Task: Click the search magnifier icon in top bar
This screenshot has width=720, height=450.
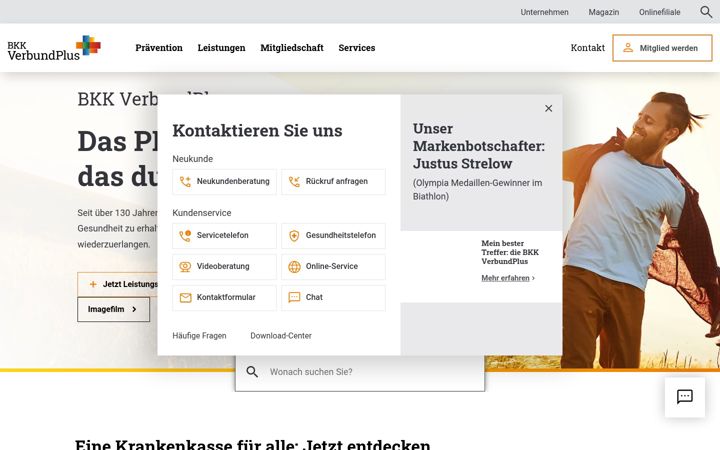Action: [706, 11]
